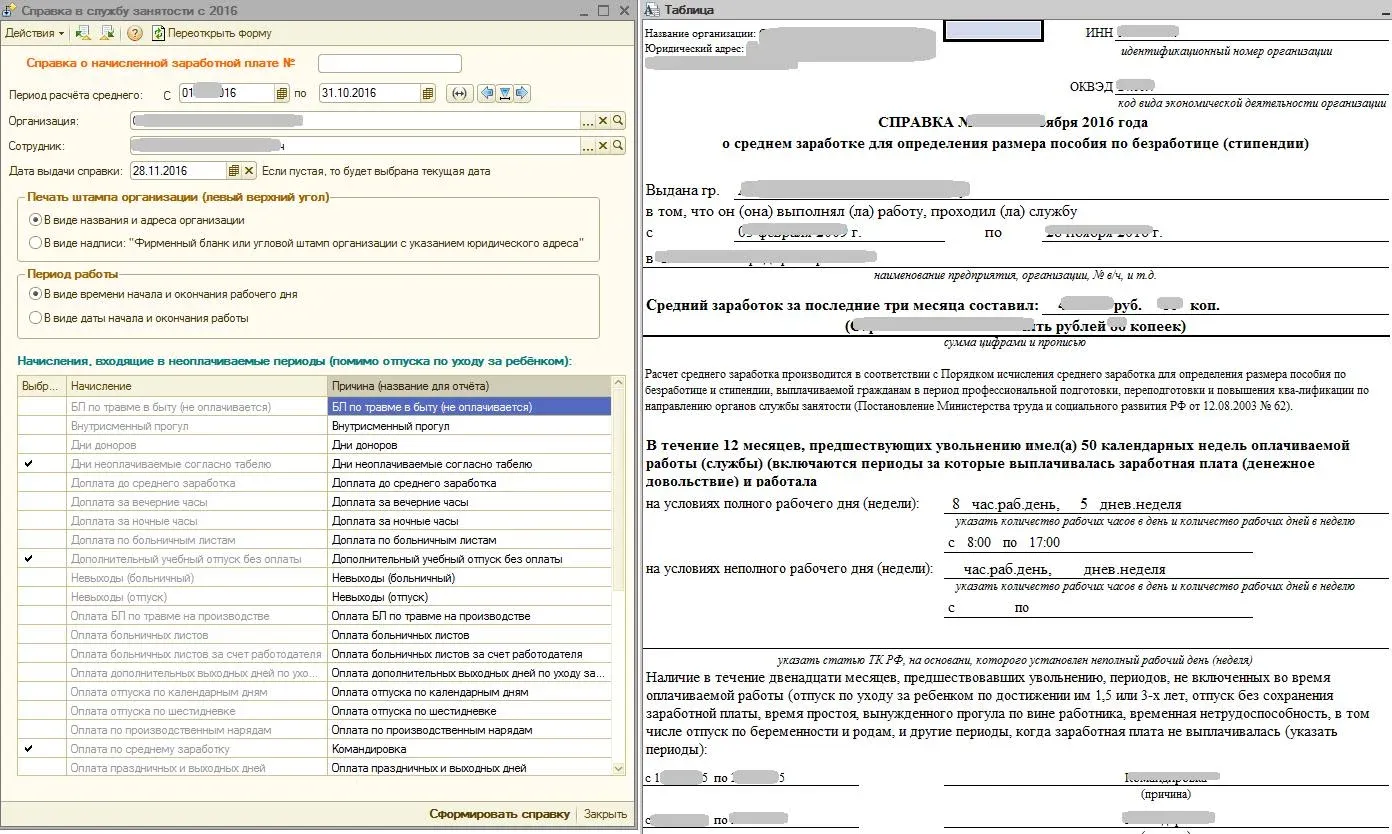Open the Организация selection list (ellipsis button)
The image size is (1392, 834).
pyautogui.click(x=587, y=121)
